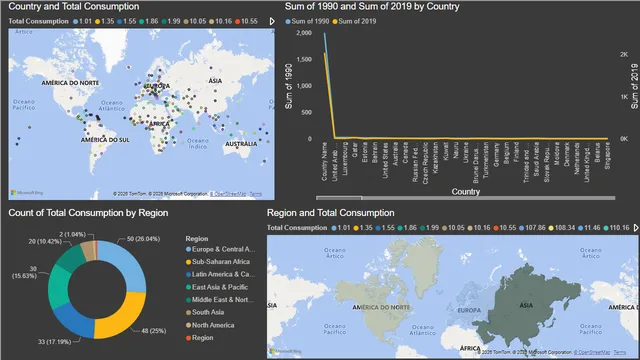The width and height of the screenshot is (640, 360).
Task: Expand the Region map legend with the arrow
Action: [x=636, y=228]
